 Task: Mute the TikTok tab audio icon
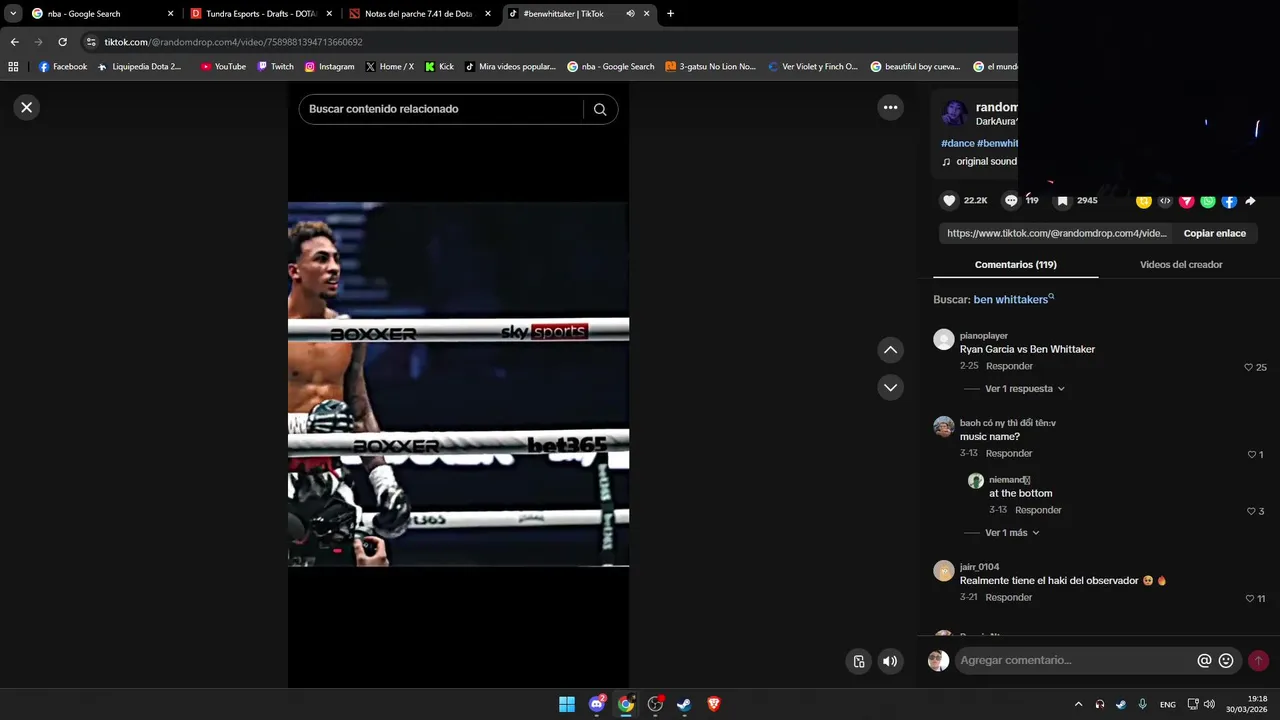click(630, 14)
